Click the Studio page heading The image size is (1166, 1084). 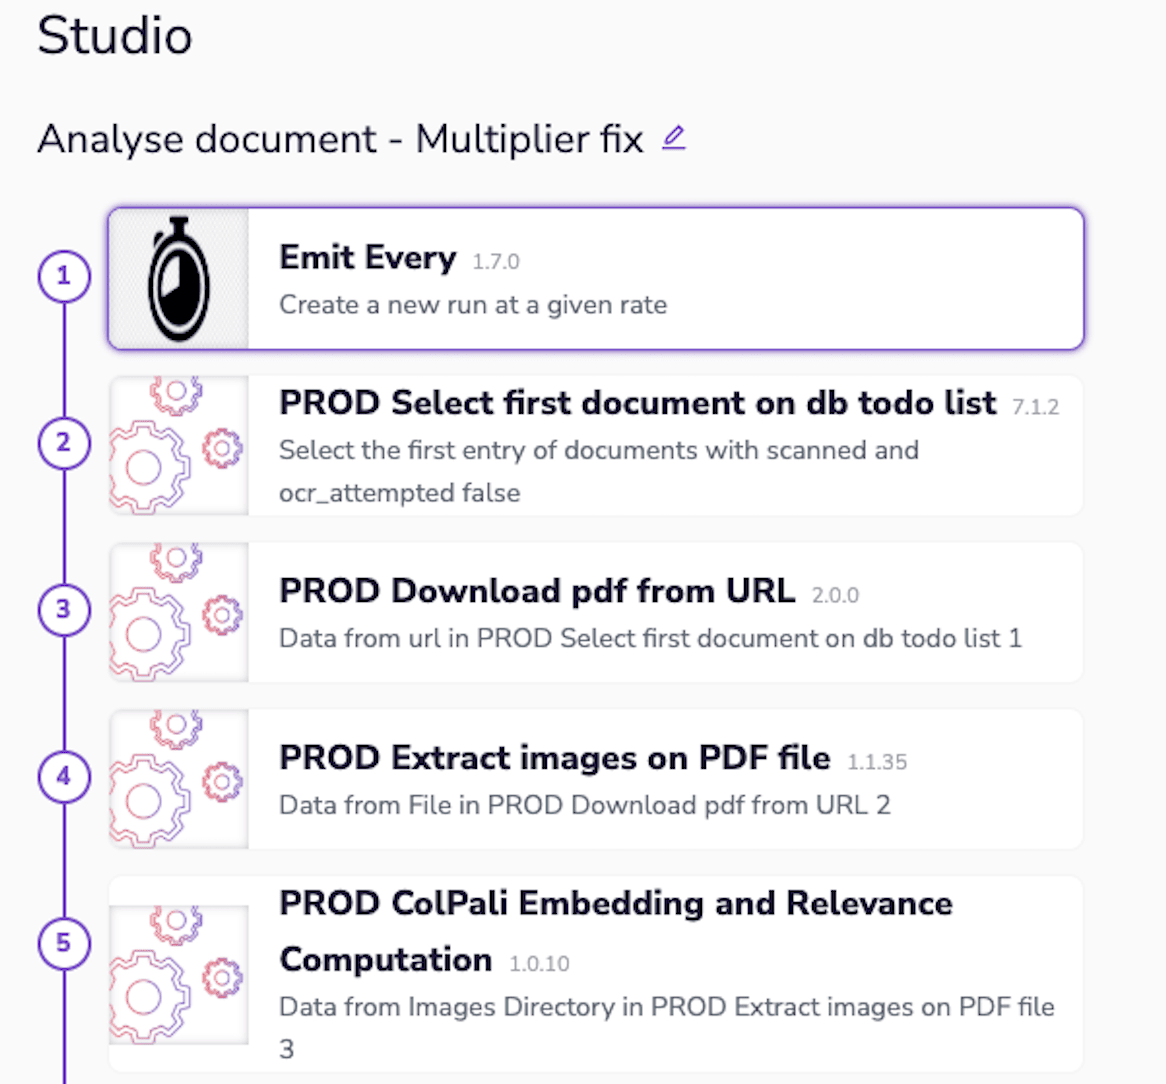(x=115, y=37)
